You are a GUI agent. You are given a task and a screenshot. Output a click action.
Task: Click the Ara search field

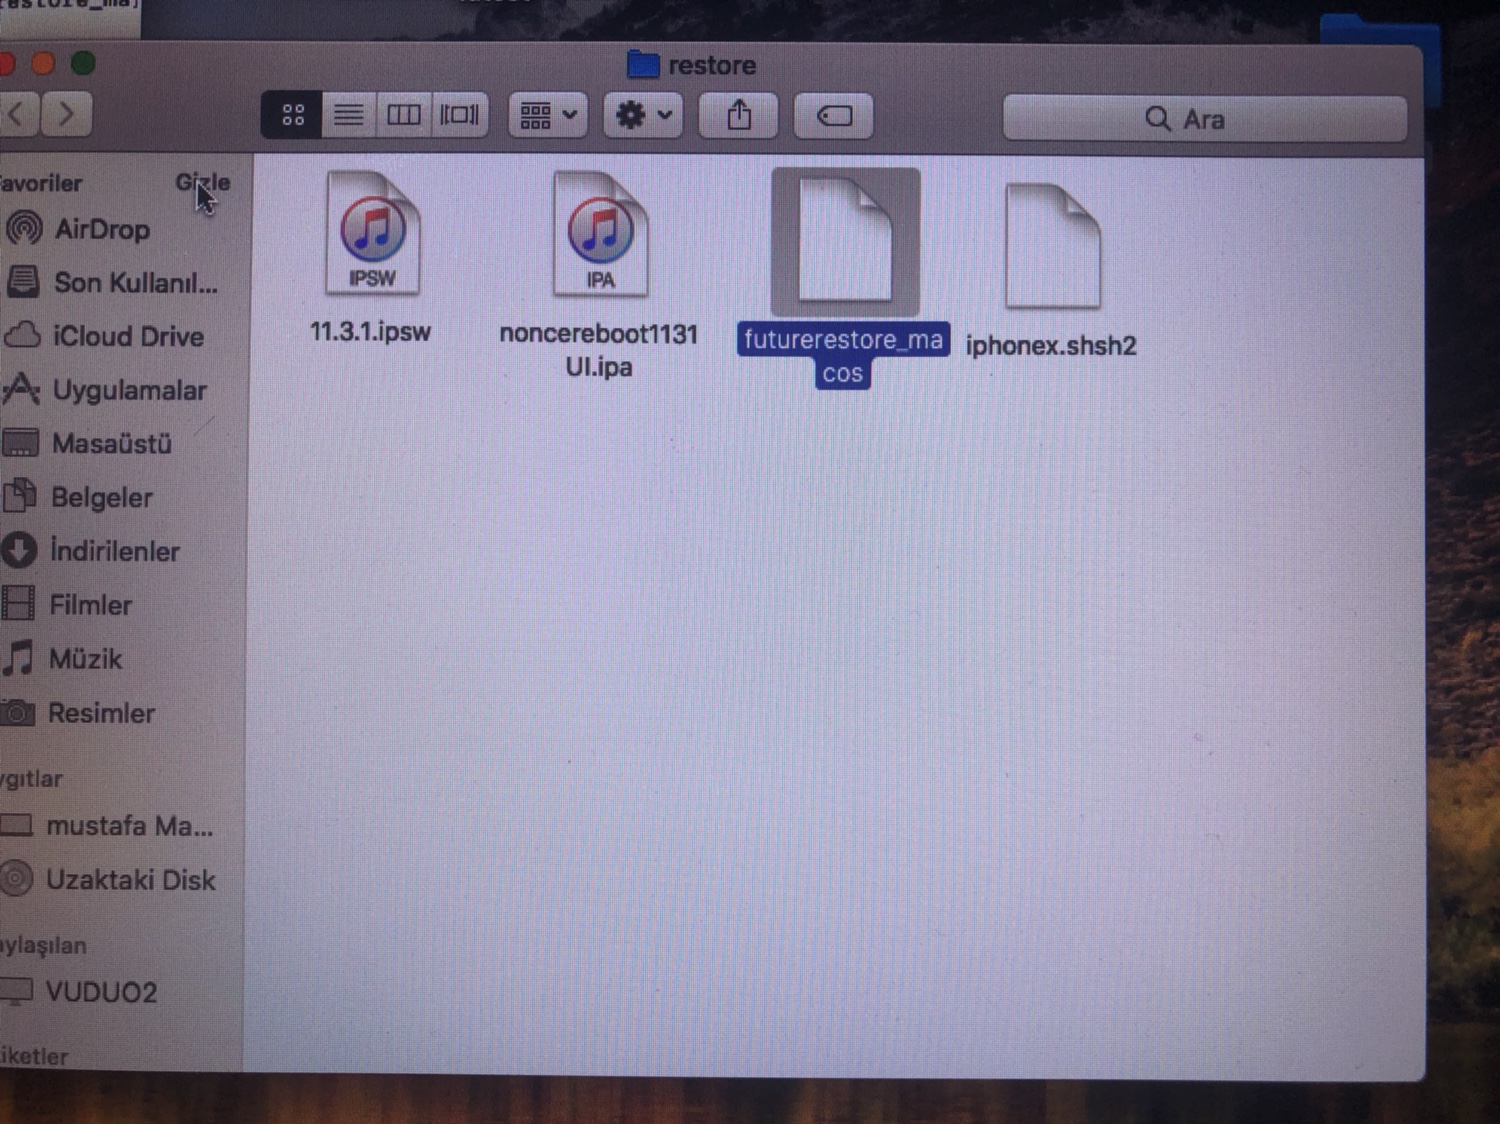click(x=1204, y=119)
